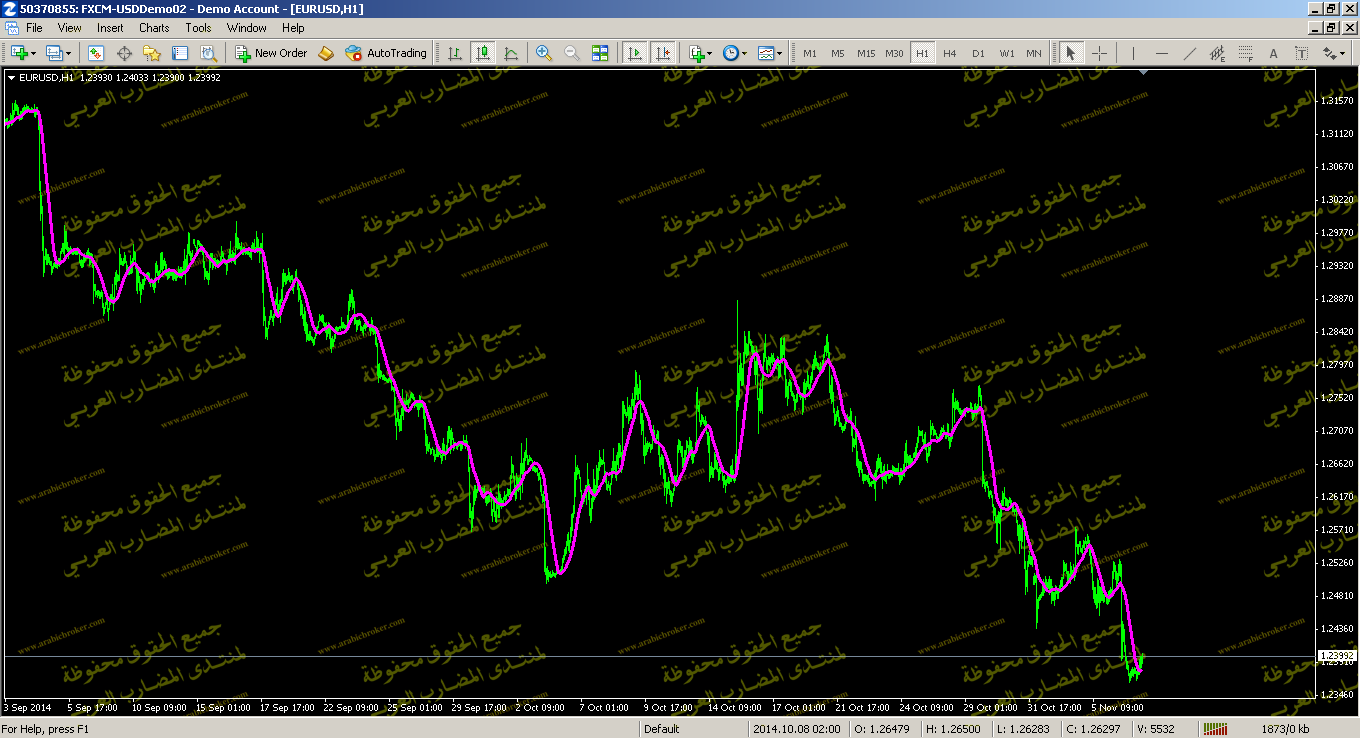The image size is (1360, 738).
Task: Select the H1 timeframe
Action: [922, 53]
